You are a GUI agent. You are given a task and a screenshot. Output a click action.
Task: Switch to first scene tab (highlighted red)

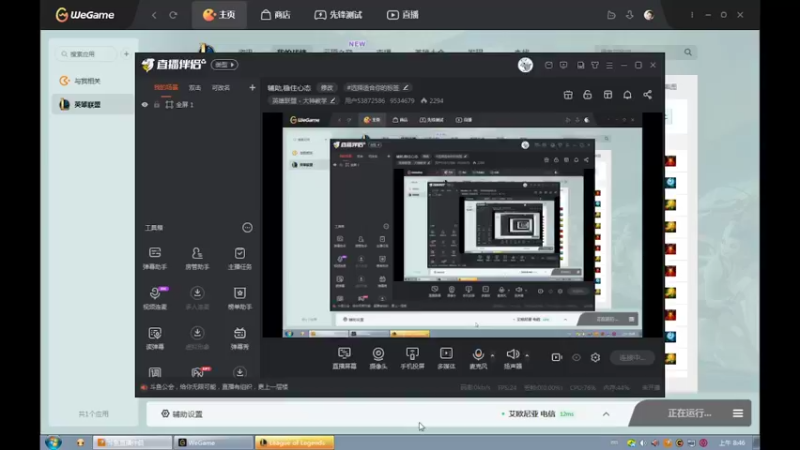pyautogui.click(x=166, y=88)
